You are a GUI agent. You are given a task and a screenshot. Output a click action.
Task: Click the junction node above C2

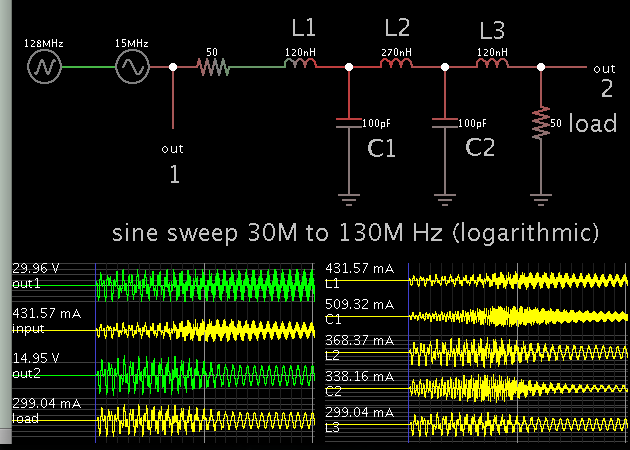point(445,67)
